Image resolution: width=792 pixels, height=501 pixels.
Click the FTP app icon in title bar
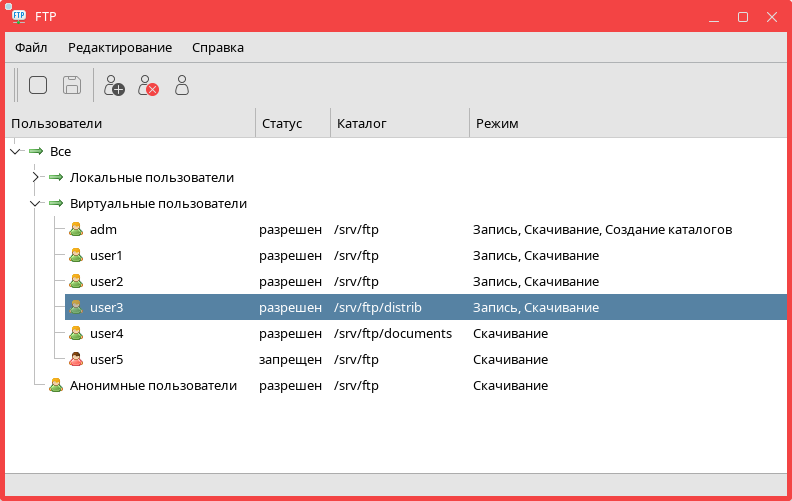click(19, 16)
